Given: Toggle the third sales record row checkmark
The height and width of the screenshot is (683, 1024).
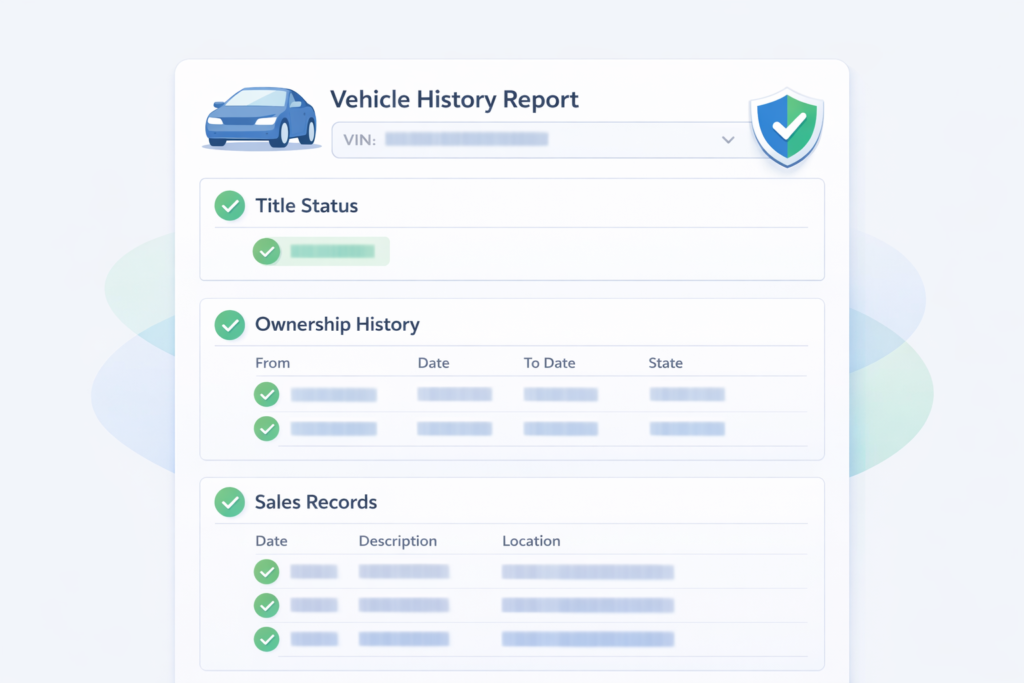Looking at the screenshot, I should pos(266,638).
